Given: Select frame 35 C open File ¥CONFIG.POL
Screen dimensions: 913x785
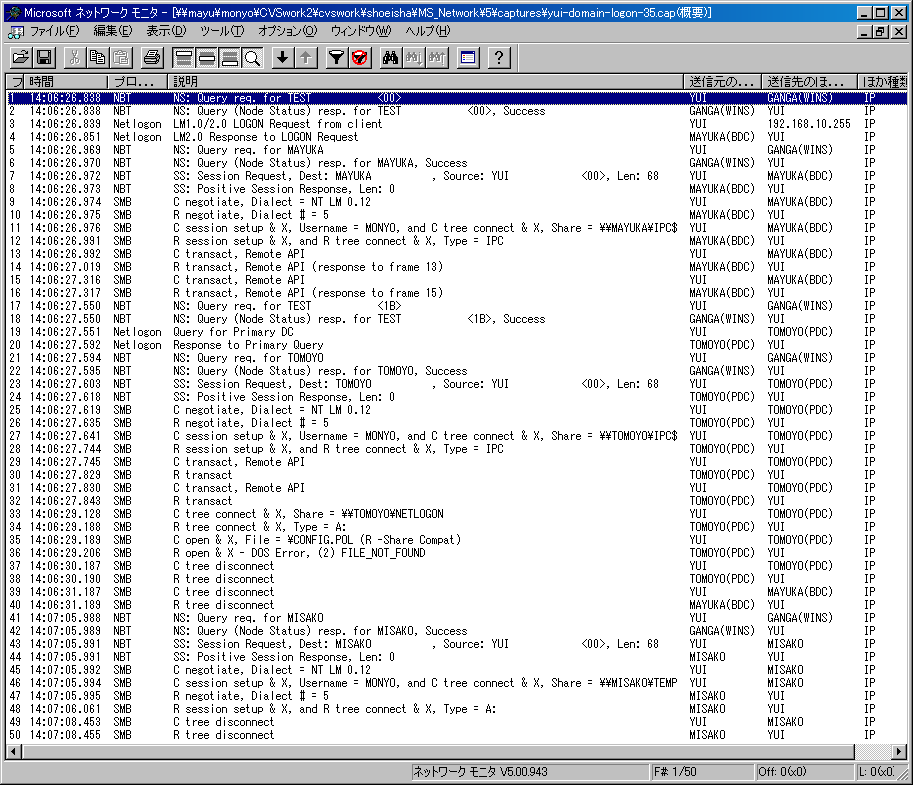Looking at the screenshot, I should 456,540.
